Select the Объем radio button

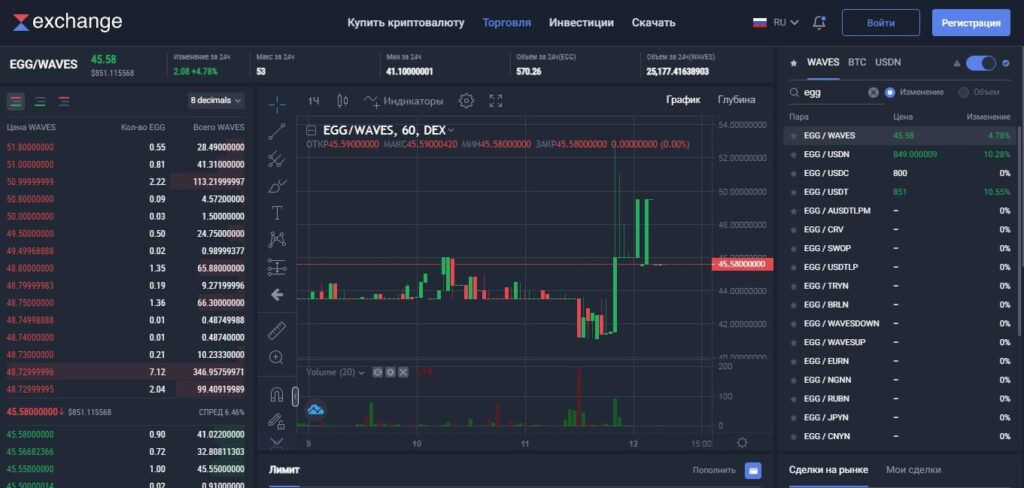click(963, 93)
